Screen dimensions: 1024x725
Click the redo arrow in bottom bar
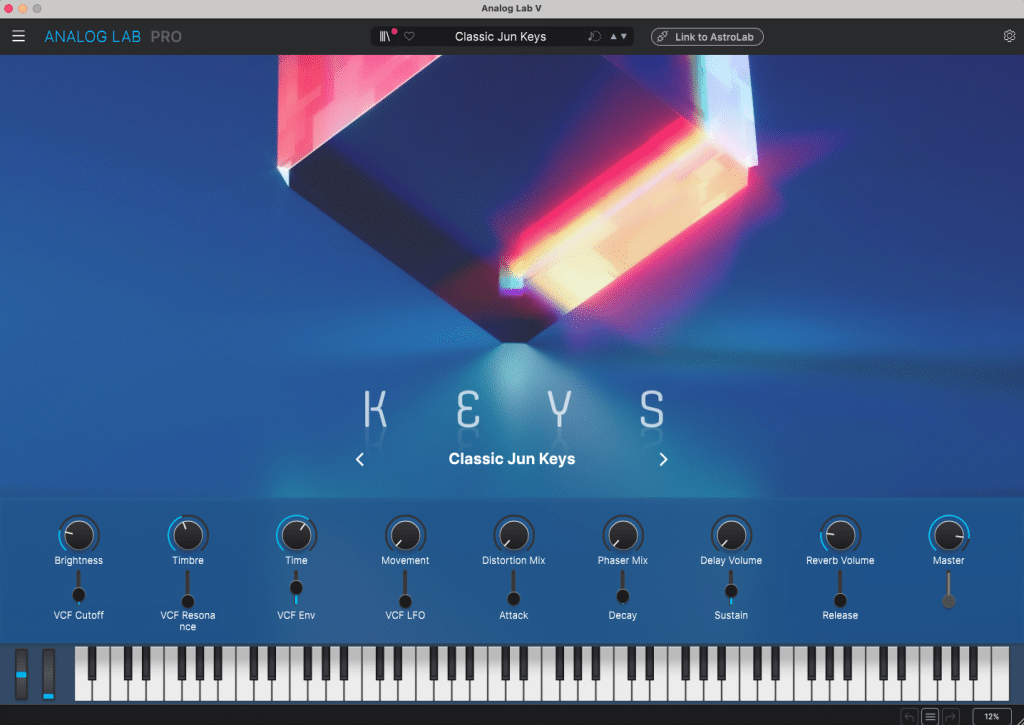951,716
